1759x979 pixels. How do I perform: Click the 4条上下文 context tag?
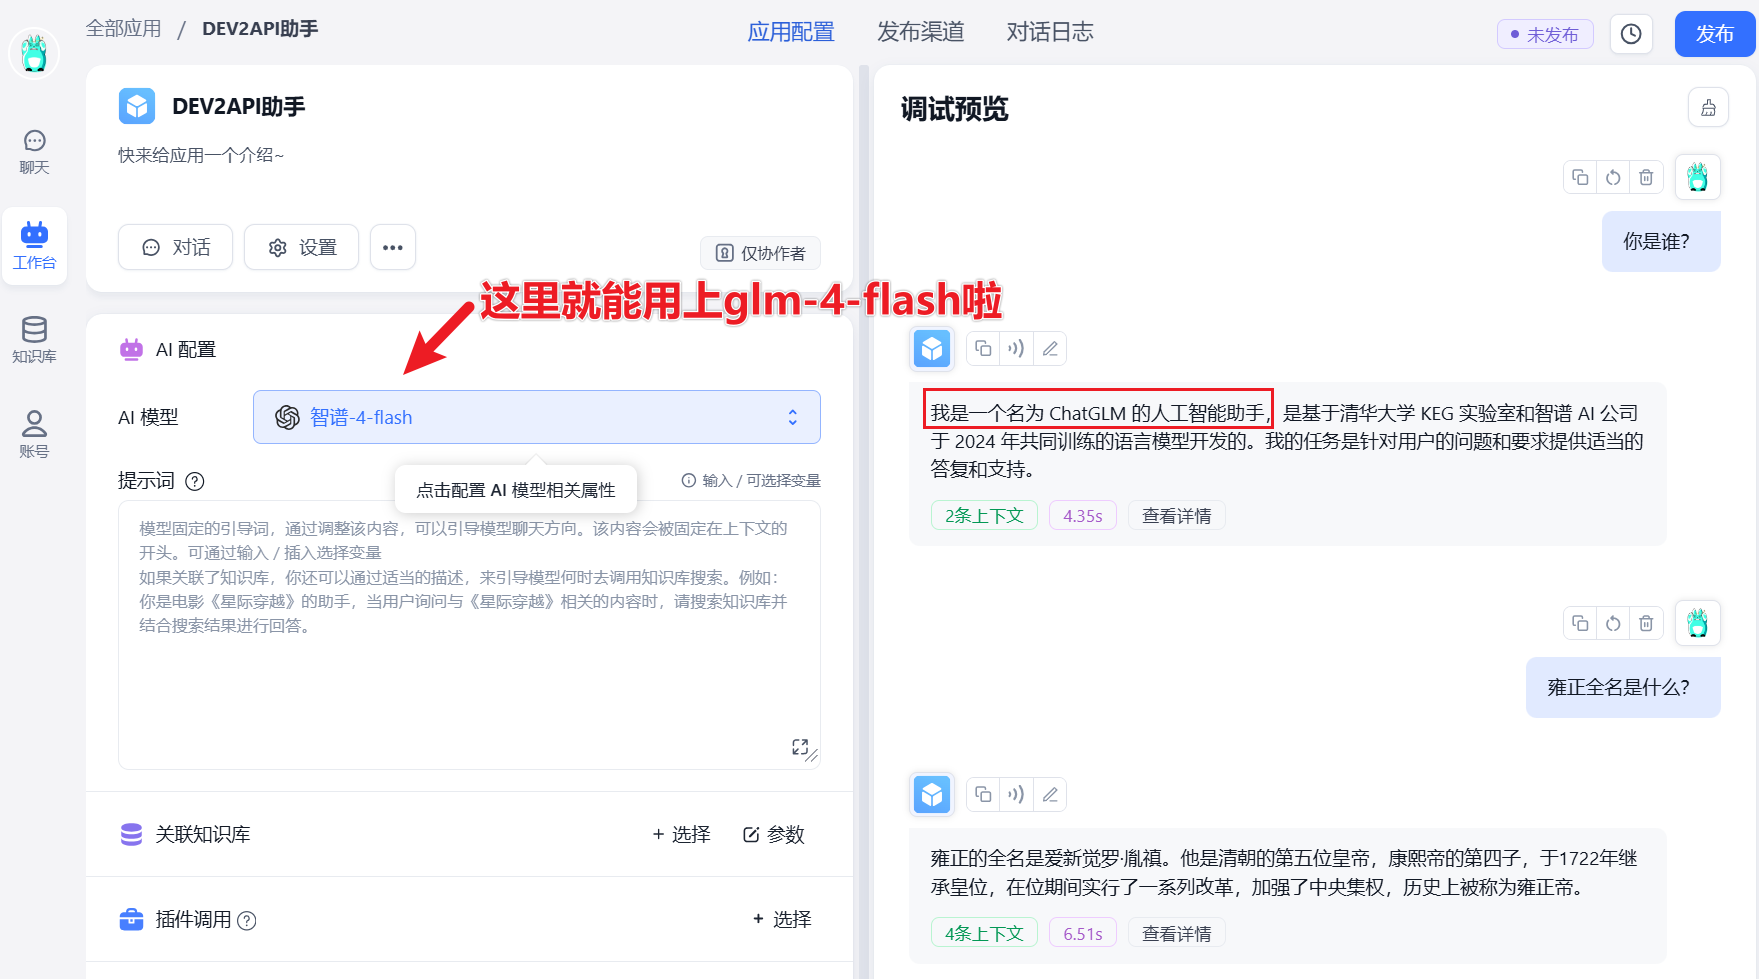point(984,934)
